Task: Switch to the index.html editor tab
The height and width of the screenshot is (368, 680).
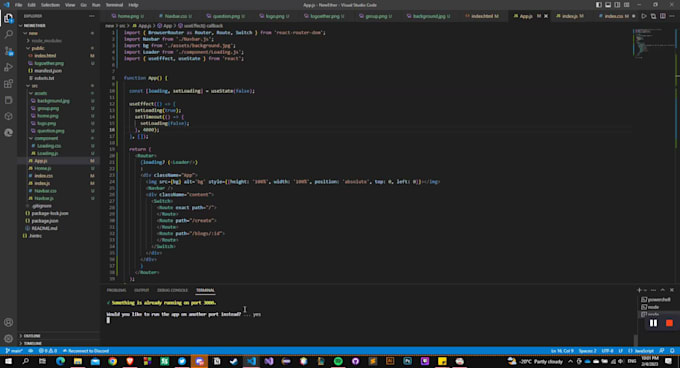Action: coord(481,16)
